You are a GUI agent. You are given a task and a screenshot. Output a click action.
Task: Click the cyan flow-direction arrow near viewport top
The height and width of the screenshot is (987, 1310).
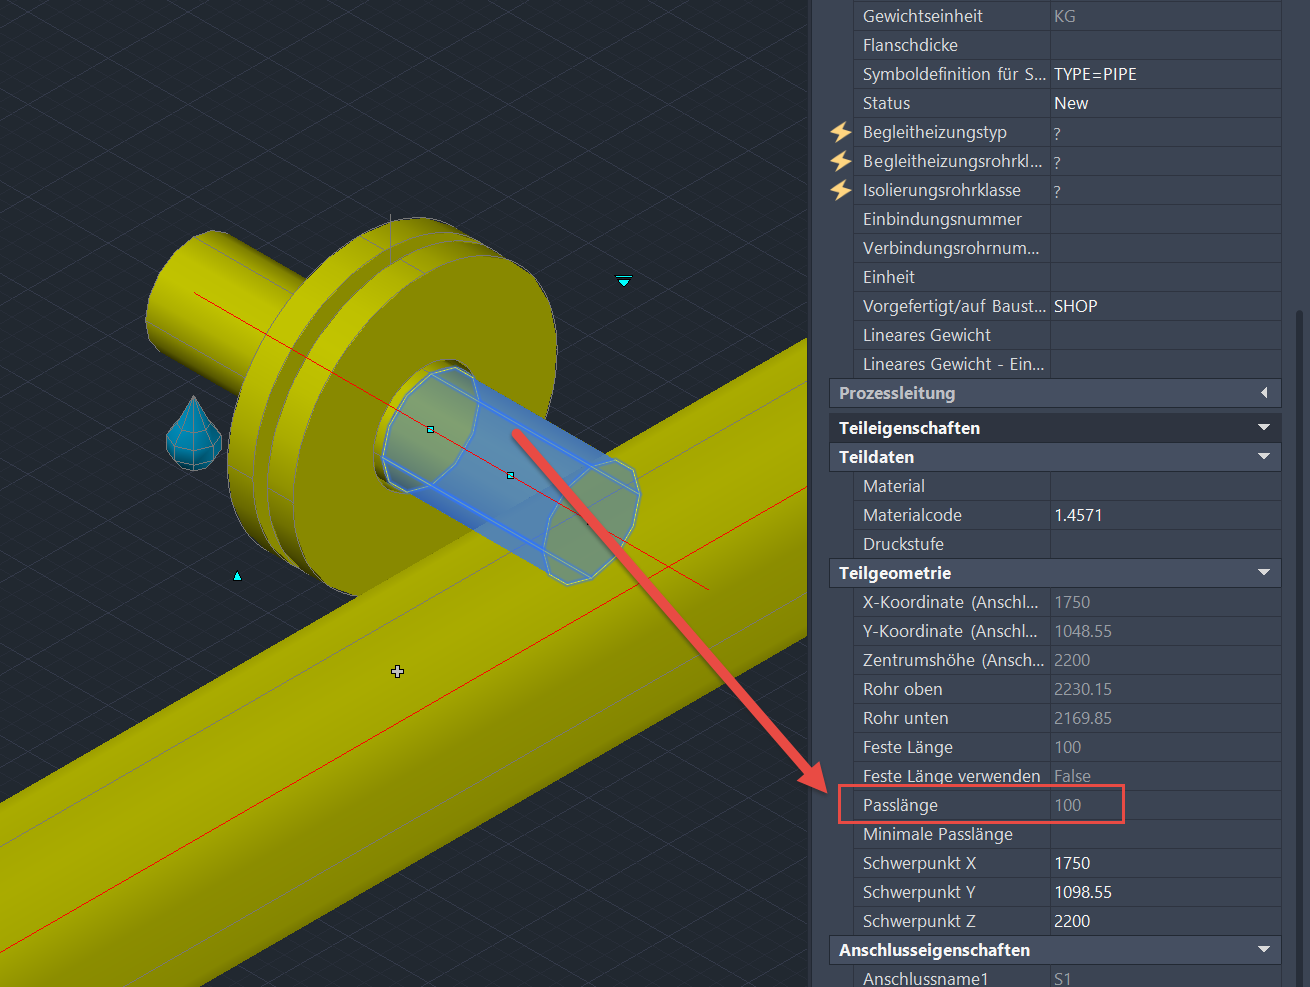coord(623,281)
